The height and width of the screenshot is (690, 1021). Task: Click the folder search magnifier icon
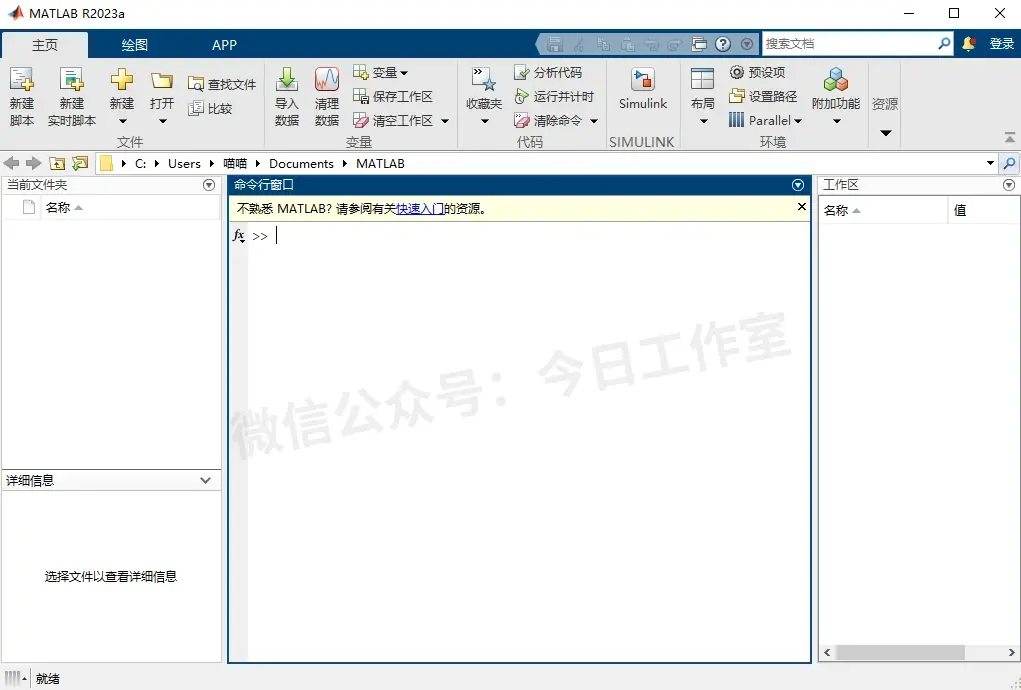1009,163
